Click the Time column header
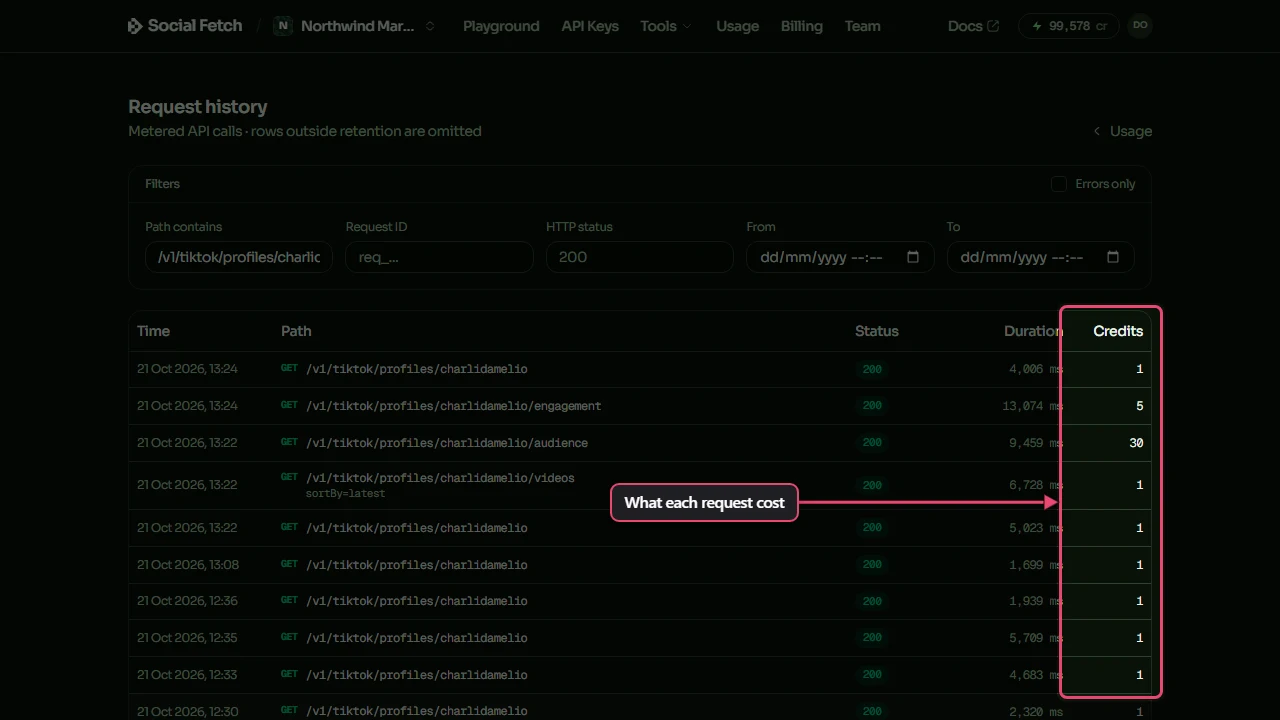The width and height of the screenshot is (1280, 720). [x=153, y=331]
